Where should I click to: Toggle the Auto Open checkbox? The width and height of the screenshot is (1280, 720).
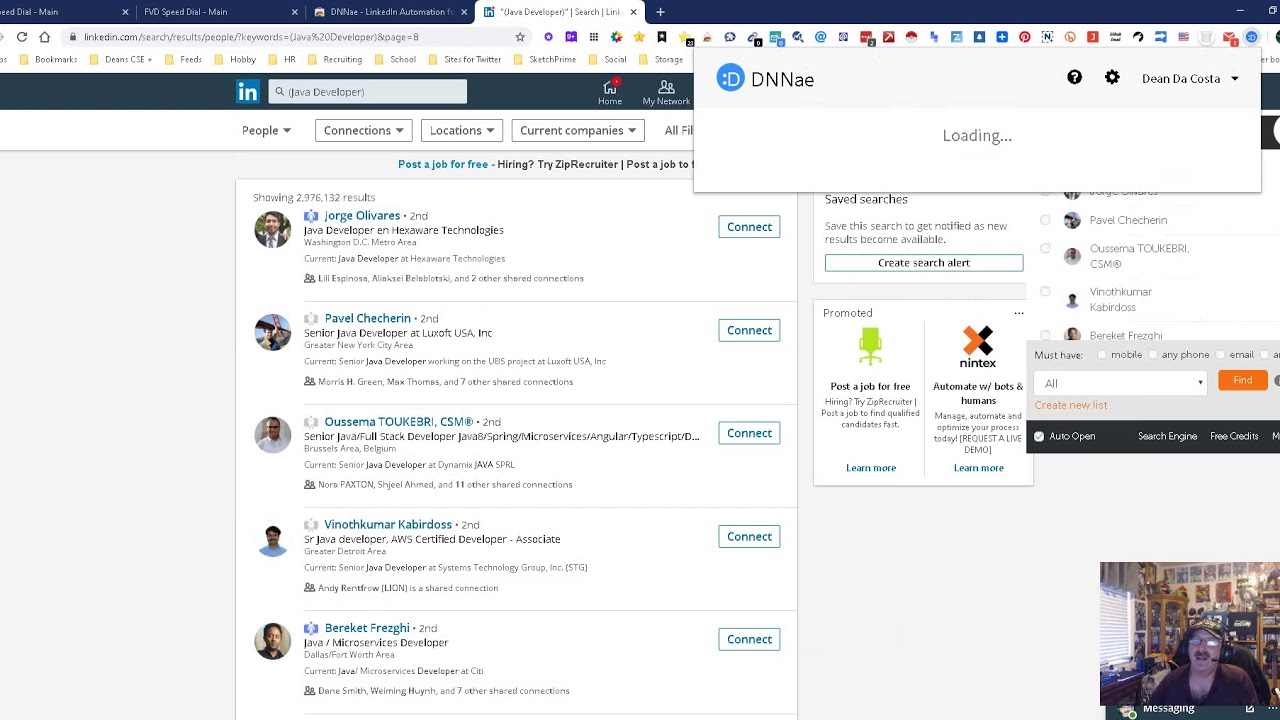pyautogui.click(x=1039, y=437)
